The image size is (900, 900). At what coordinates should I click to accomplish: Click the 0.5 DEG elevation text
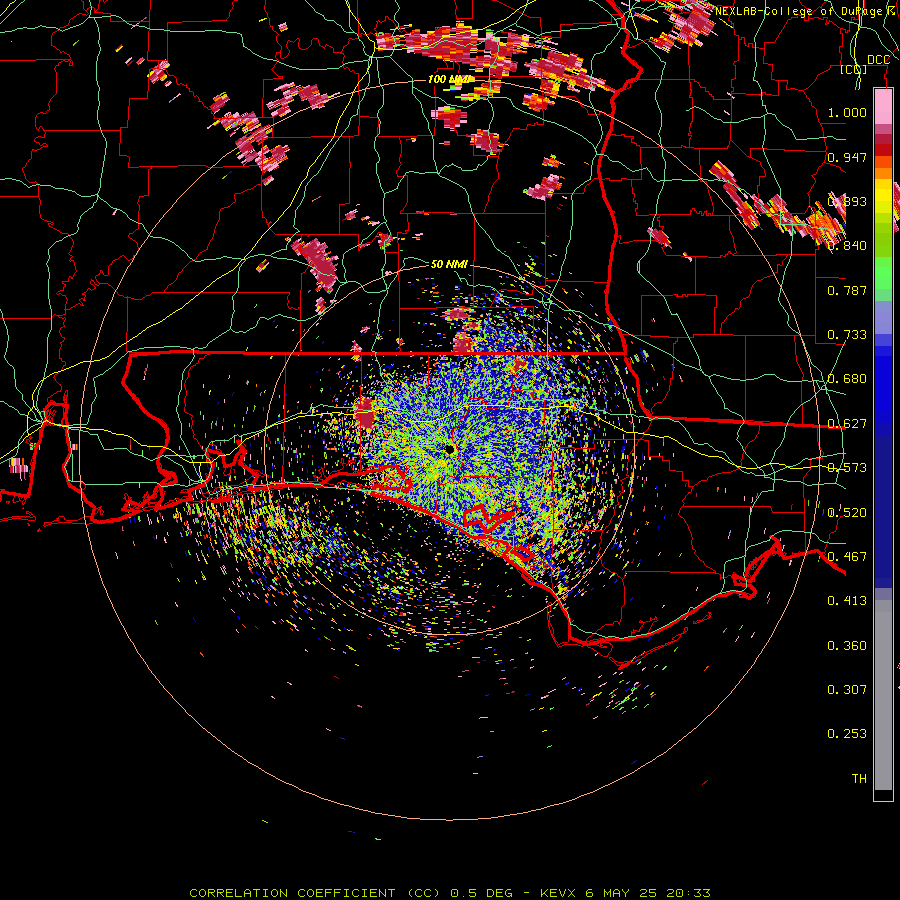(482, 893)
